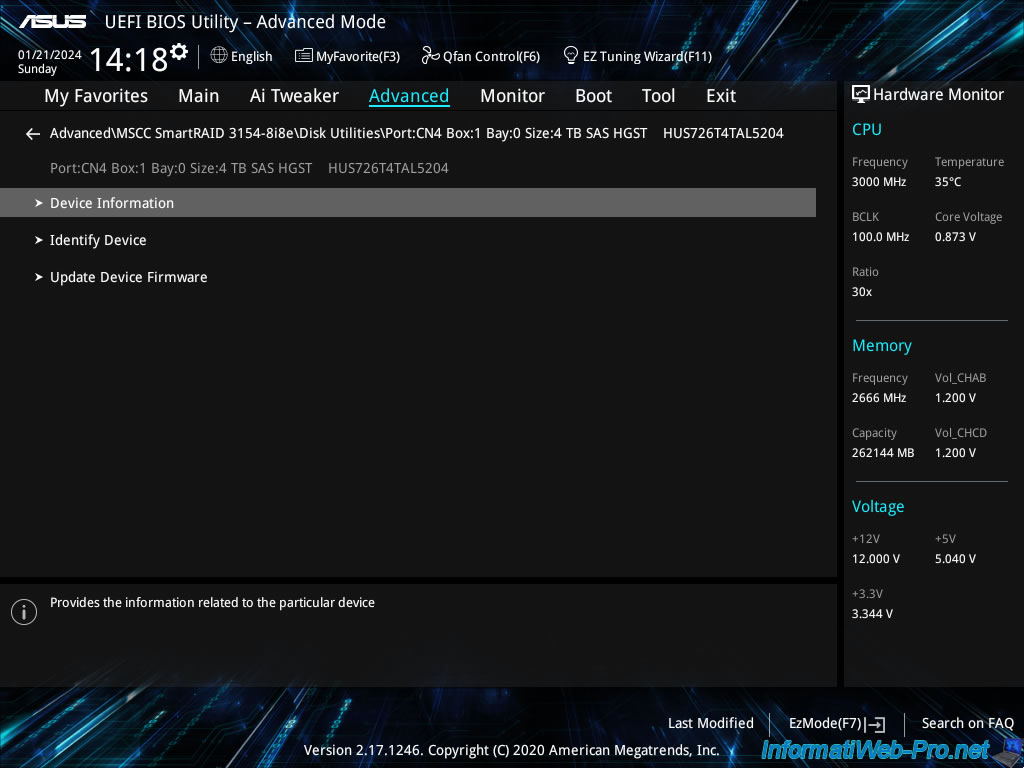1024x768 pixels.
Task: Open Qfan Control fan icon
Action: click(430, 56)
